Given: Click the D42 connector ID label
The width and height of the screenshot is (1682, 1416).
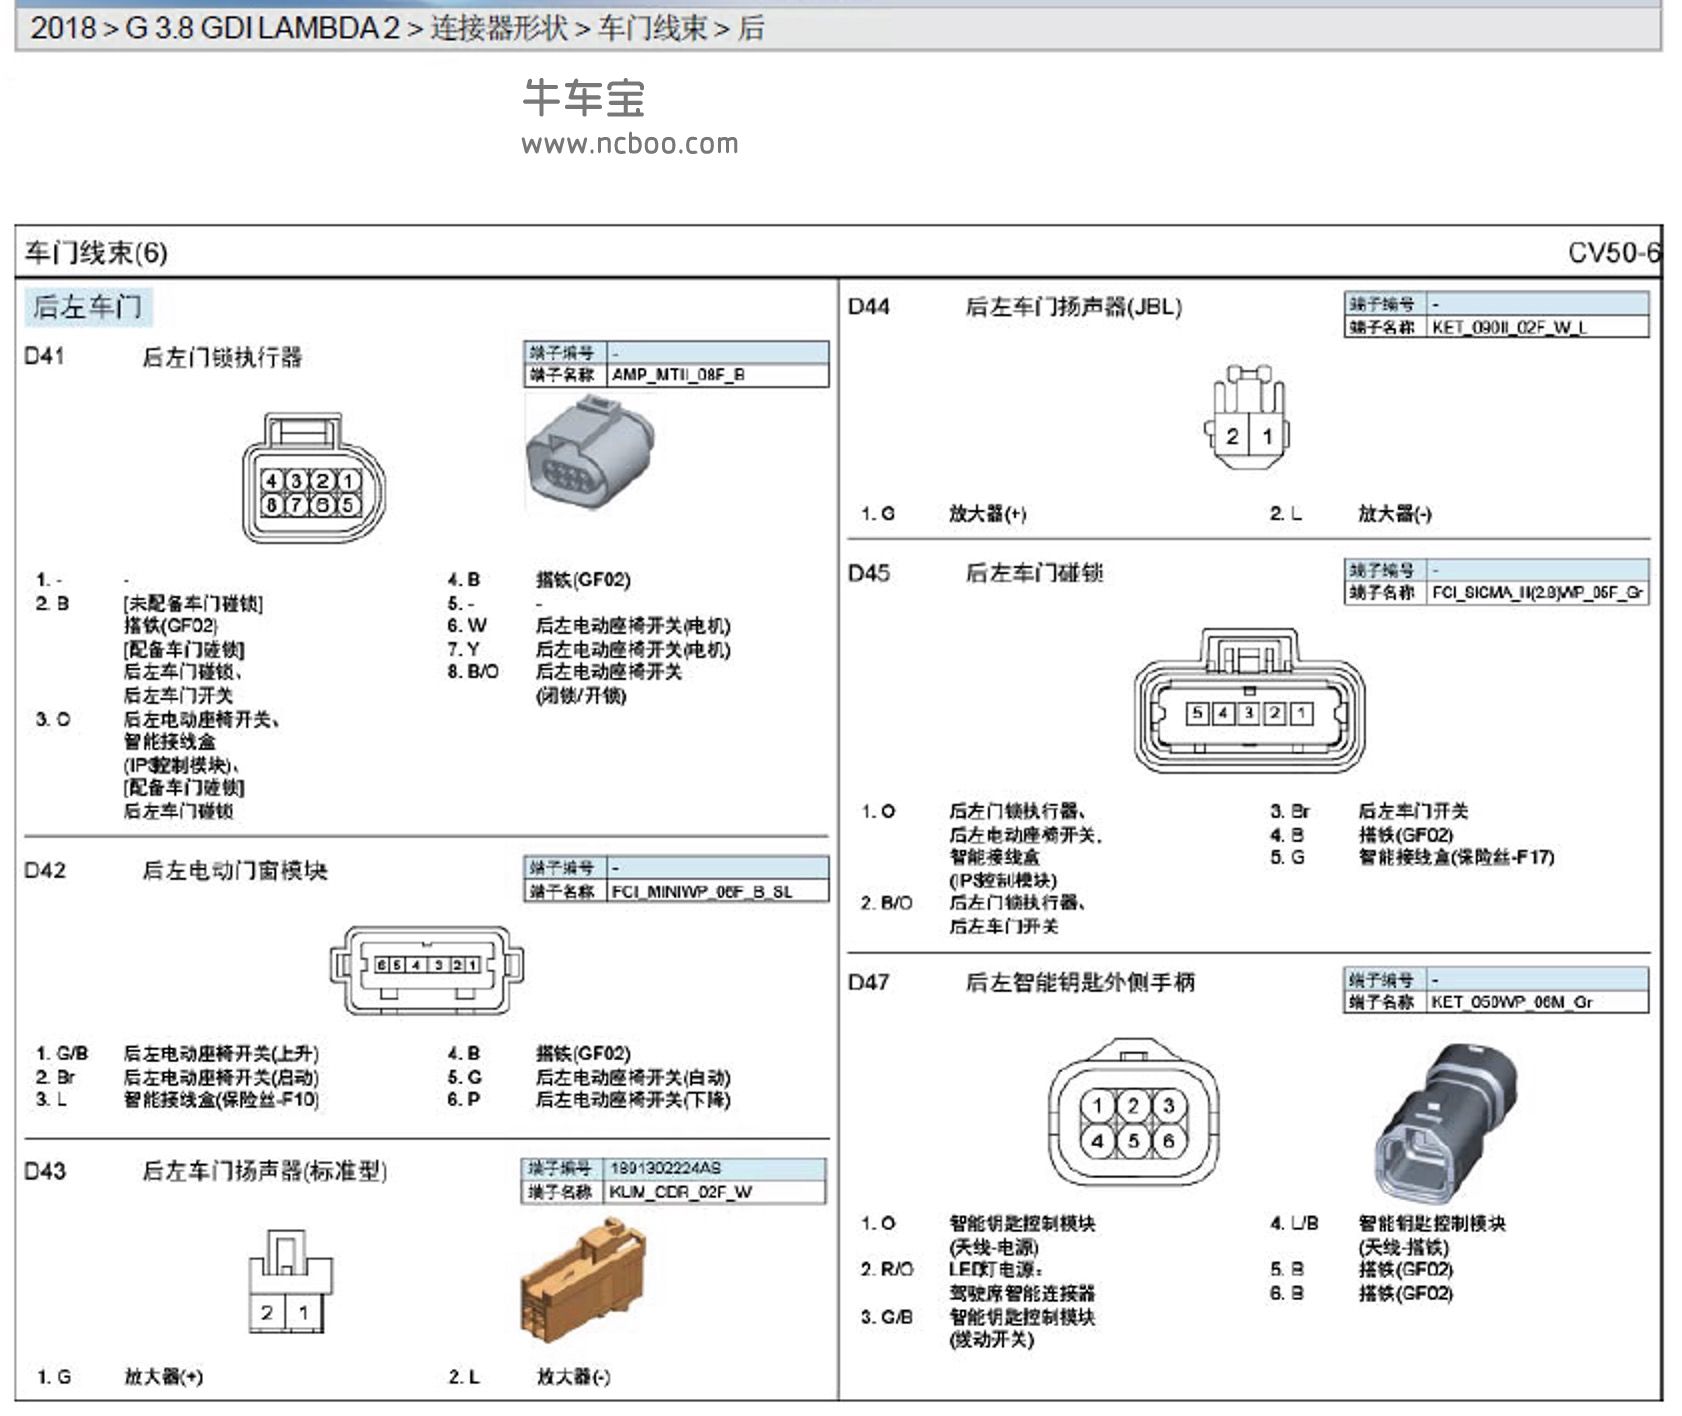Looking at the screenshot, I should tap(45, 870).
